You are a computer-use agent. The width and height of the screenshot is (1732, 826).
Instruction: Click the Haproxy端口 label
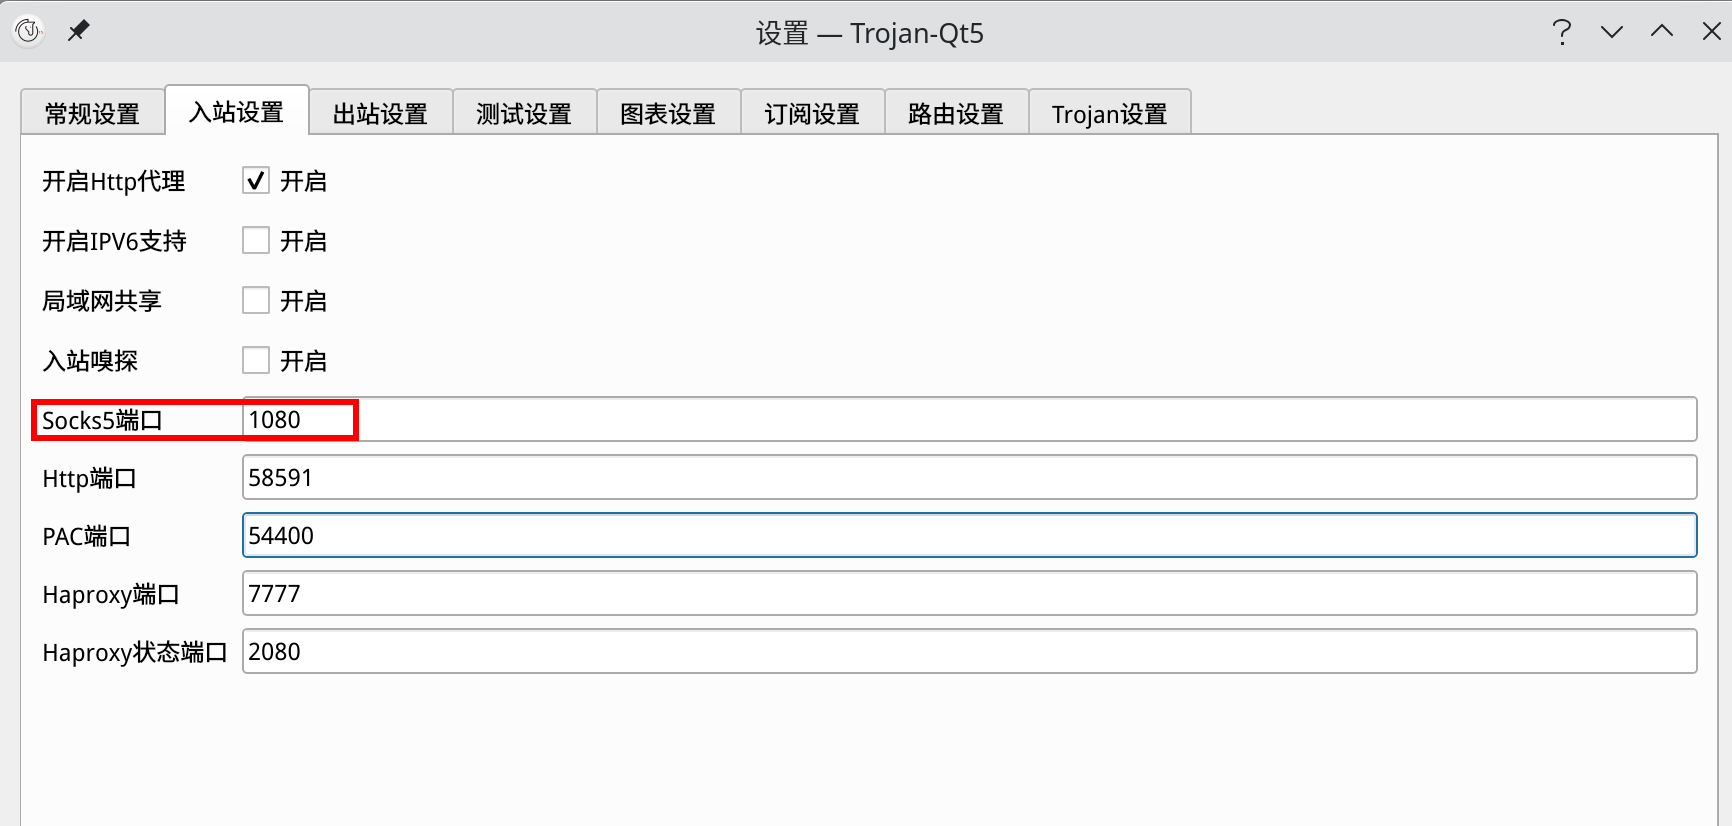(x=111, y=595)
